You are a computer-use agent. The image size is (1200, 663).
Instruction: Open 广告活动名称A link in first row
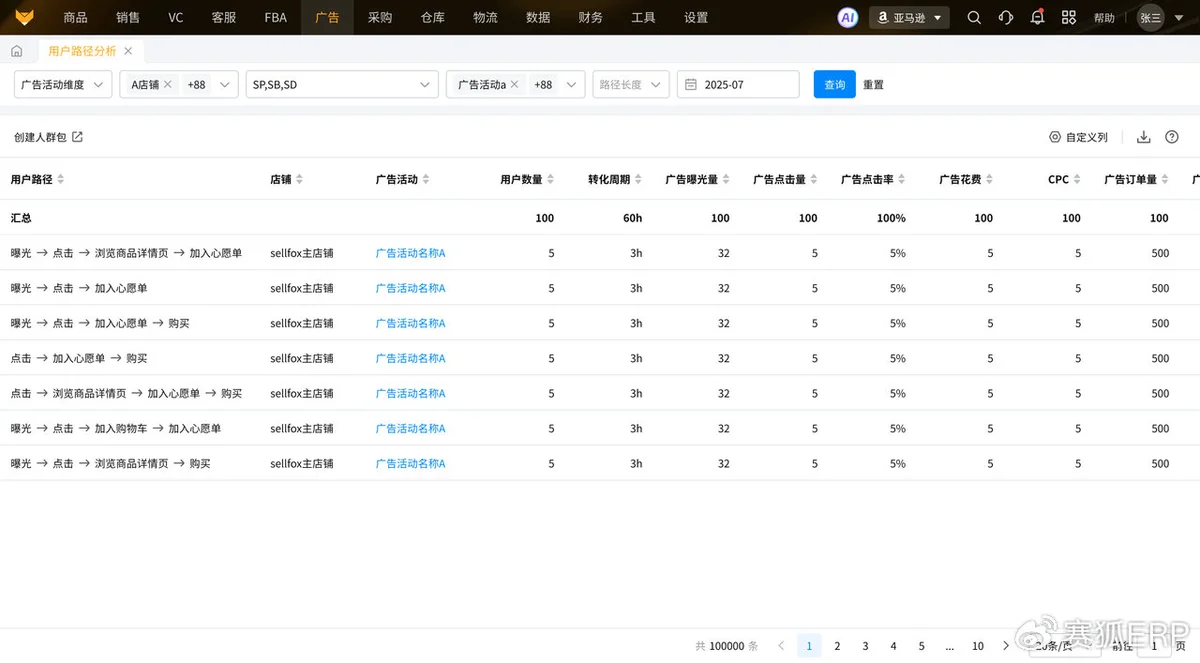tap(410, 253)
